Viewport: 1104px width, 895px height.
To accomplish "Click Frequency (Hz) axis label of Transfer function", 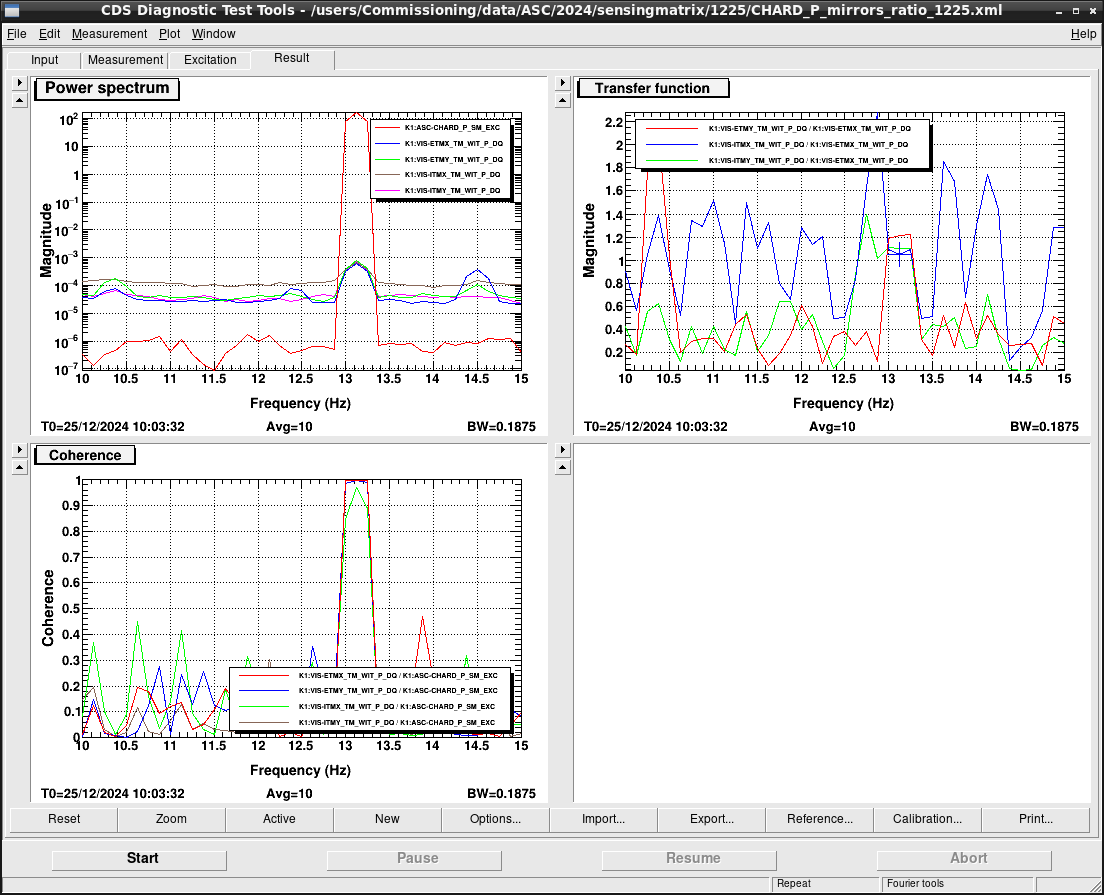I will pos(843,403).
